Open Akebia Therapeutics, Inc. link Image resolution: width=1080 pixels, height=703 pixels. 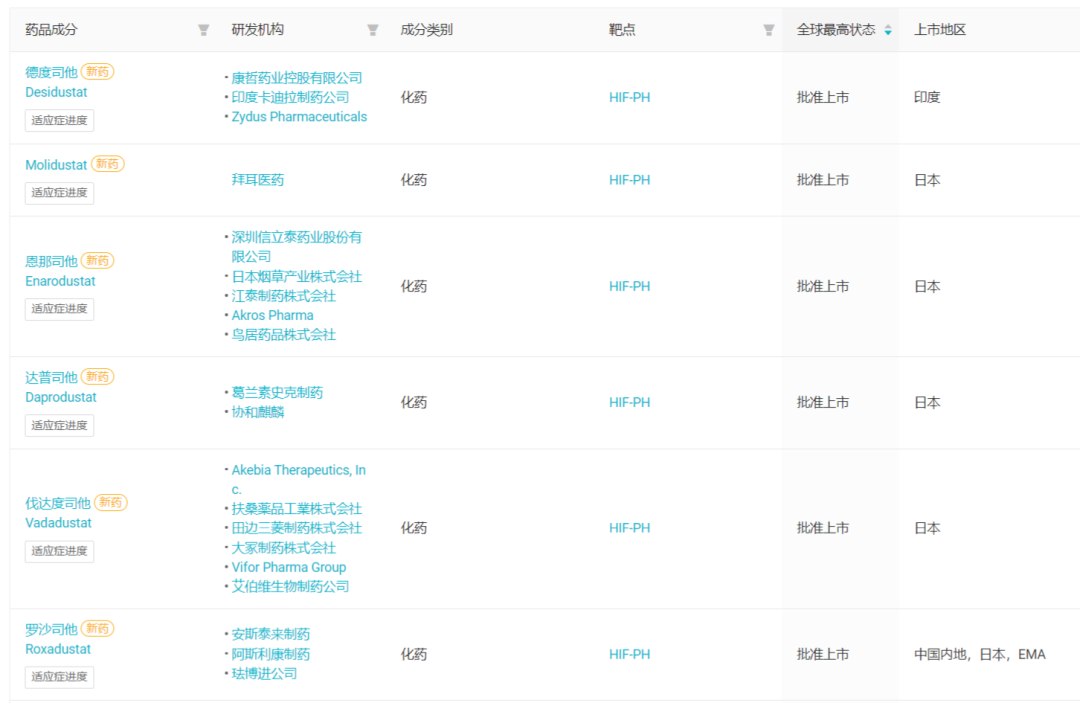pos(299,479)
